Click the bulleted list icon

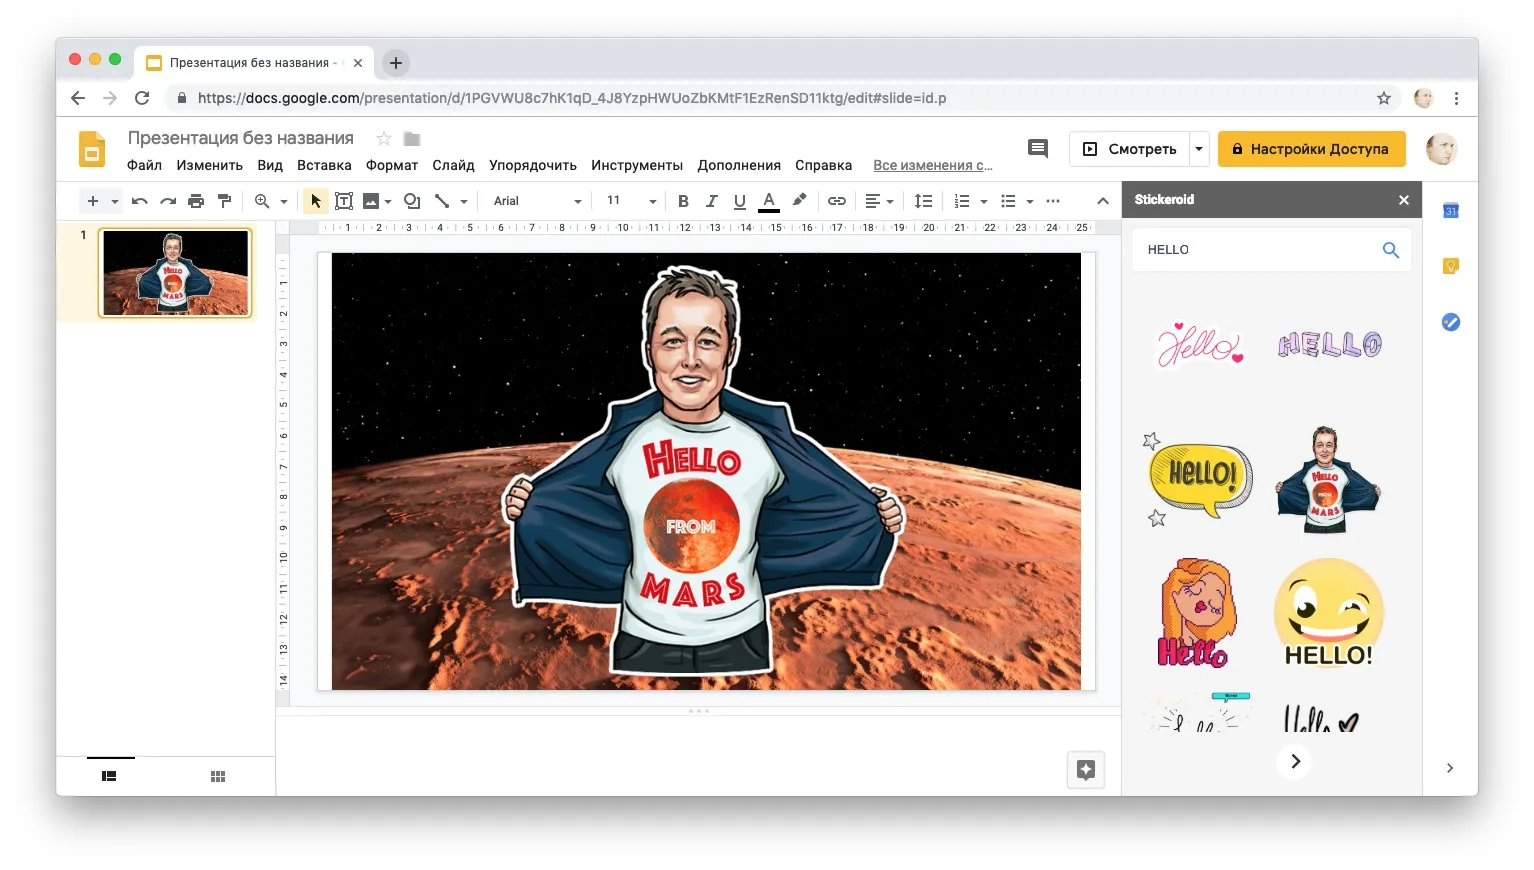[x=1008, y=201]
